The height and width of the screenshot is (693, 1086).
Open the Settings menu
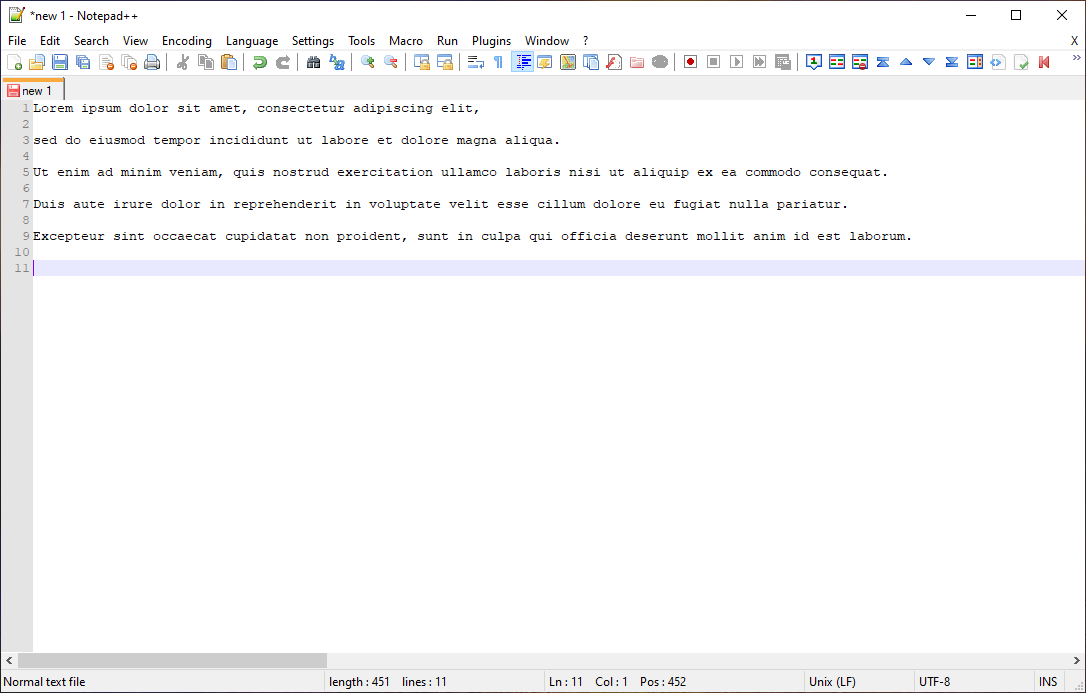[312, 41]
